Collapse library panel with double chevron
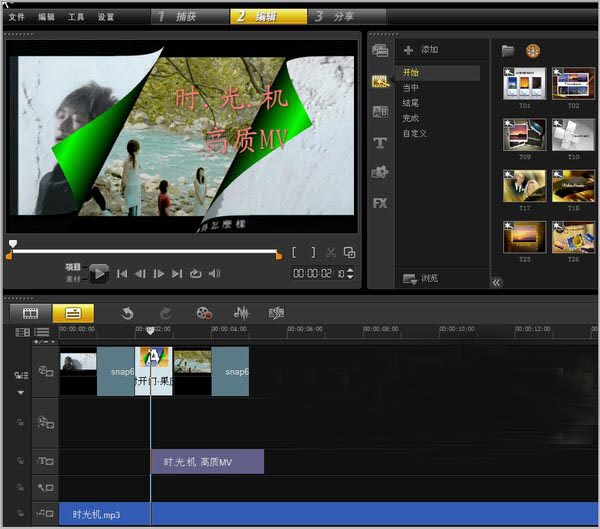600x529 pixels. [x=496, y=282]
